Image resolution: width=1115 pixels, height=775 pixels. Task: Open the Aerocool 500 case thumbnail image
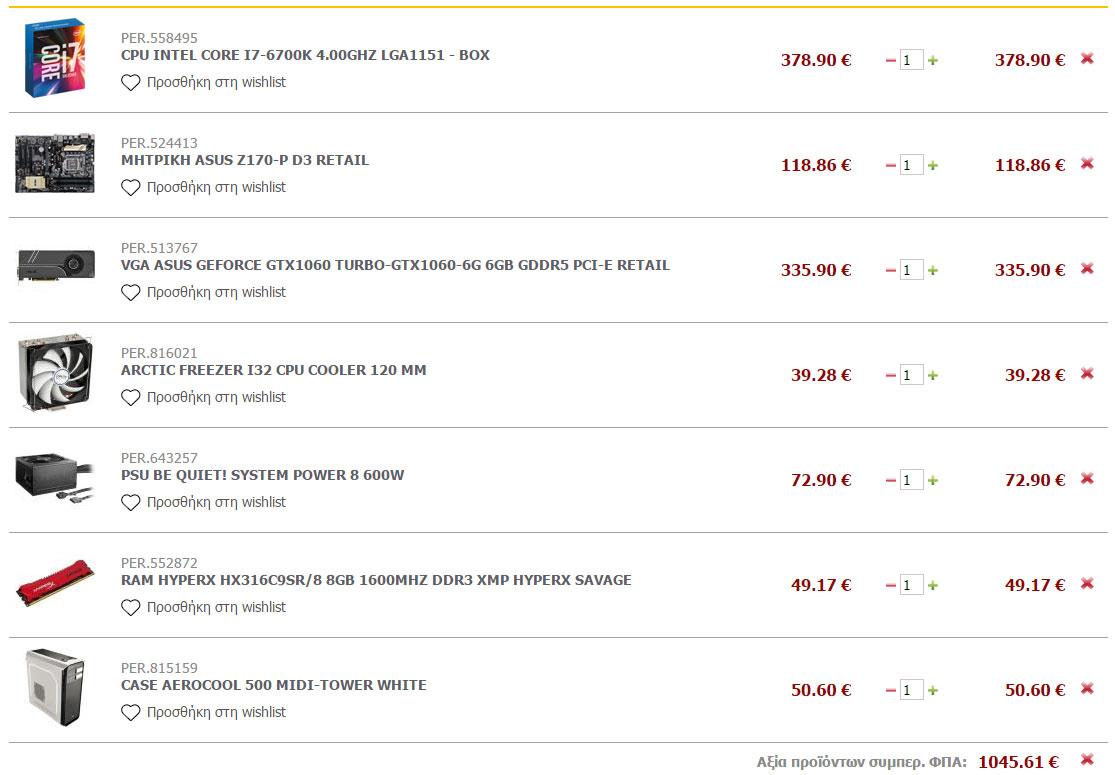55,688
